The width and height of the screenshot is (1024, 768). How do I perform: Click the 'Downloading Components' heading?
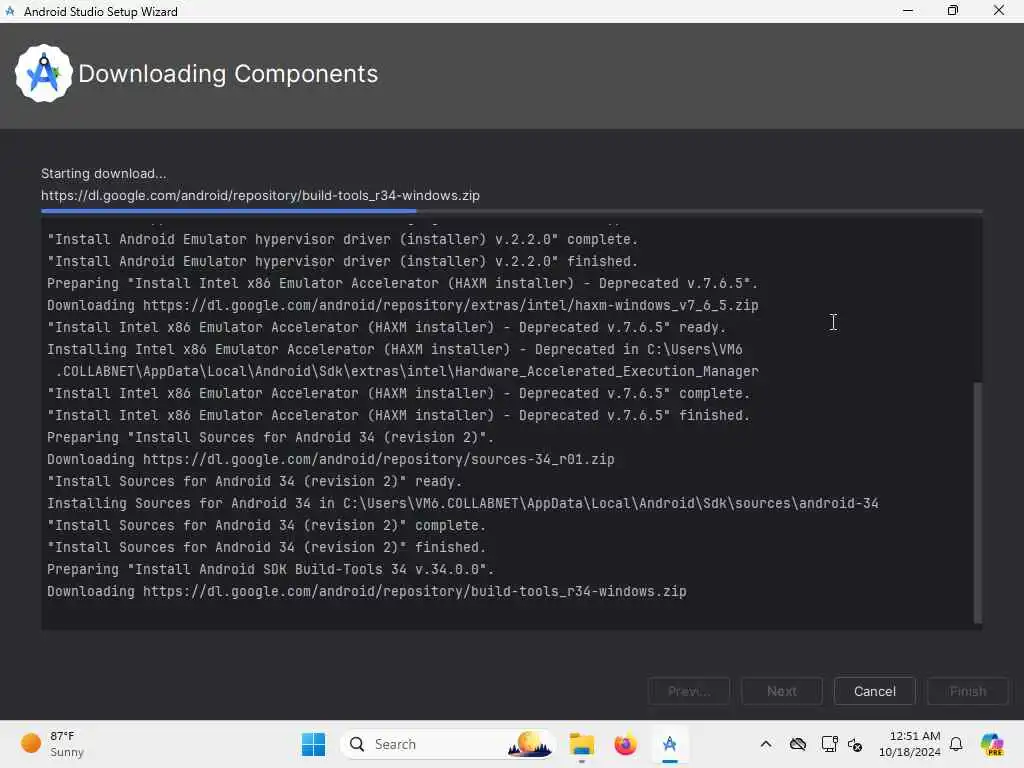pyautogui.click(x=228, y=74)
